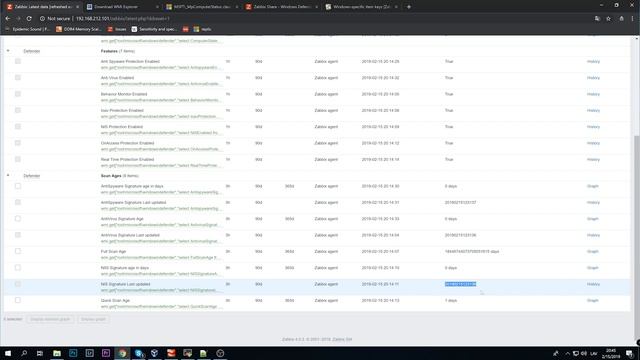The height and width of the screenshot is (360, 640).
Task: Open the DDR4 Memory bookmark
Action: pos(78,29)
